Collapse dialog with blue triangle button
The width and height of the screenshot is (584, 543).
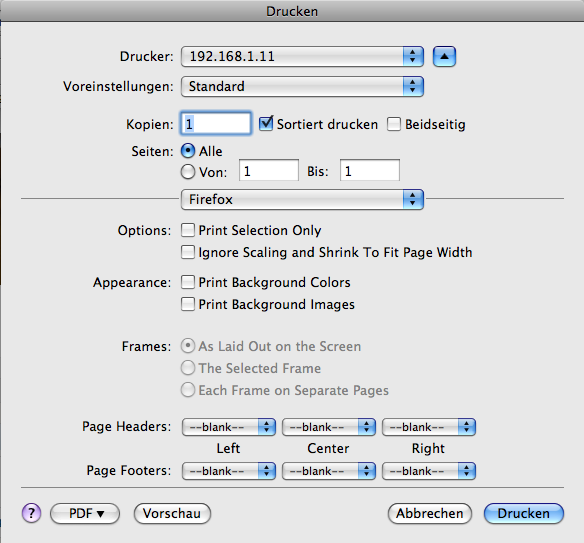[444, 57]
